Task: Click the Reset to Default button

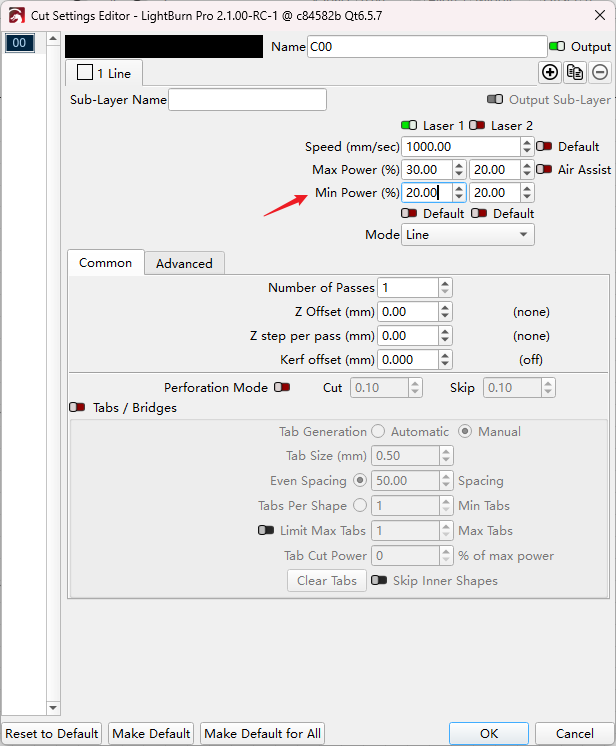Action: coord(52,733)
